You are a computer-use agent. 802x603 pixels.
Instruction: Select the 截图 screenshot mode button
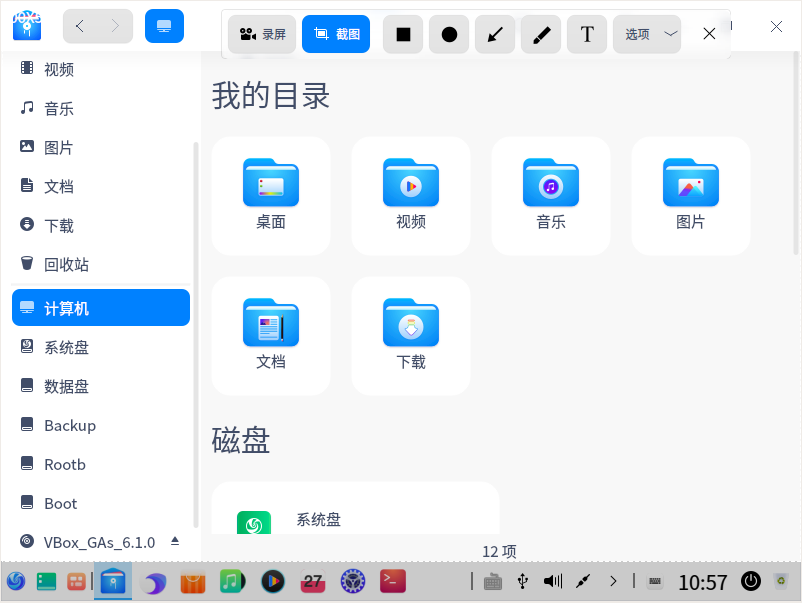coord(336,34)
